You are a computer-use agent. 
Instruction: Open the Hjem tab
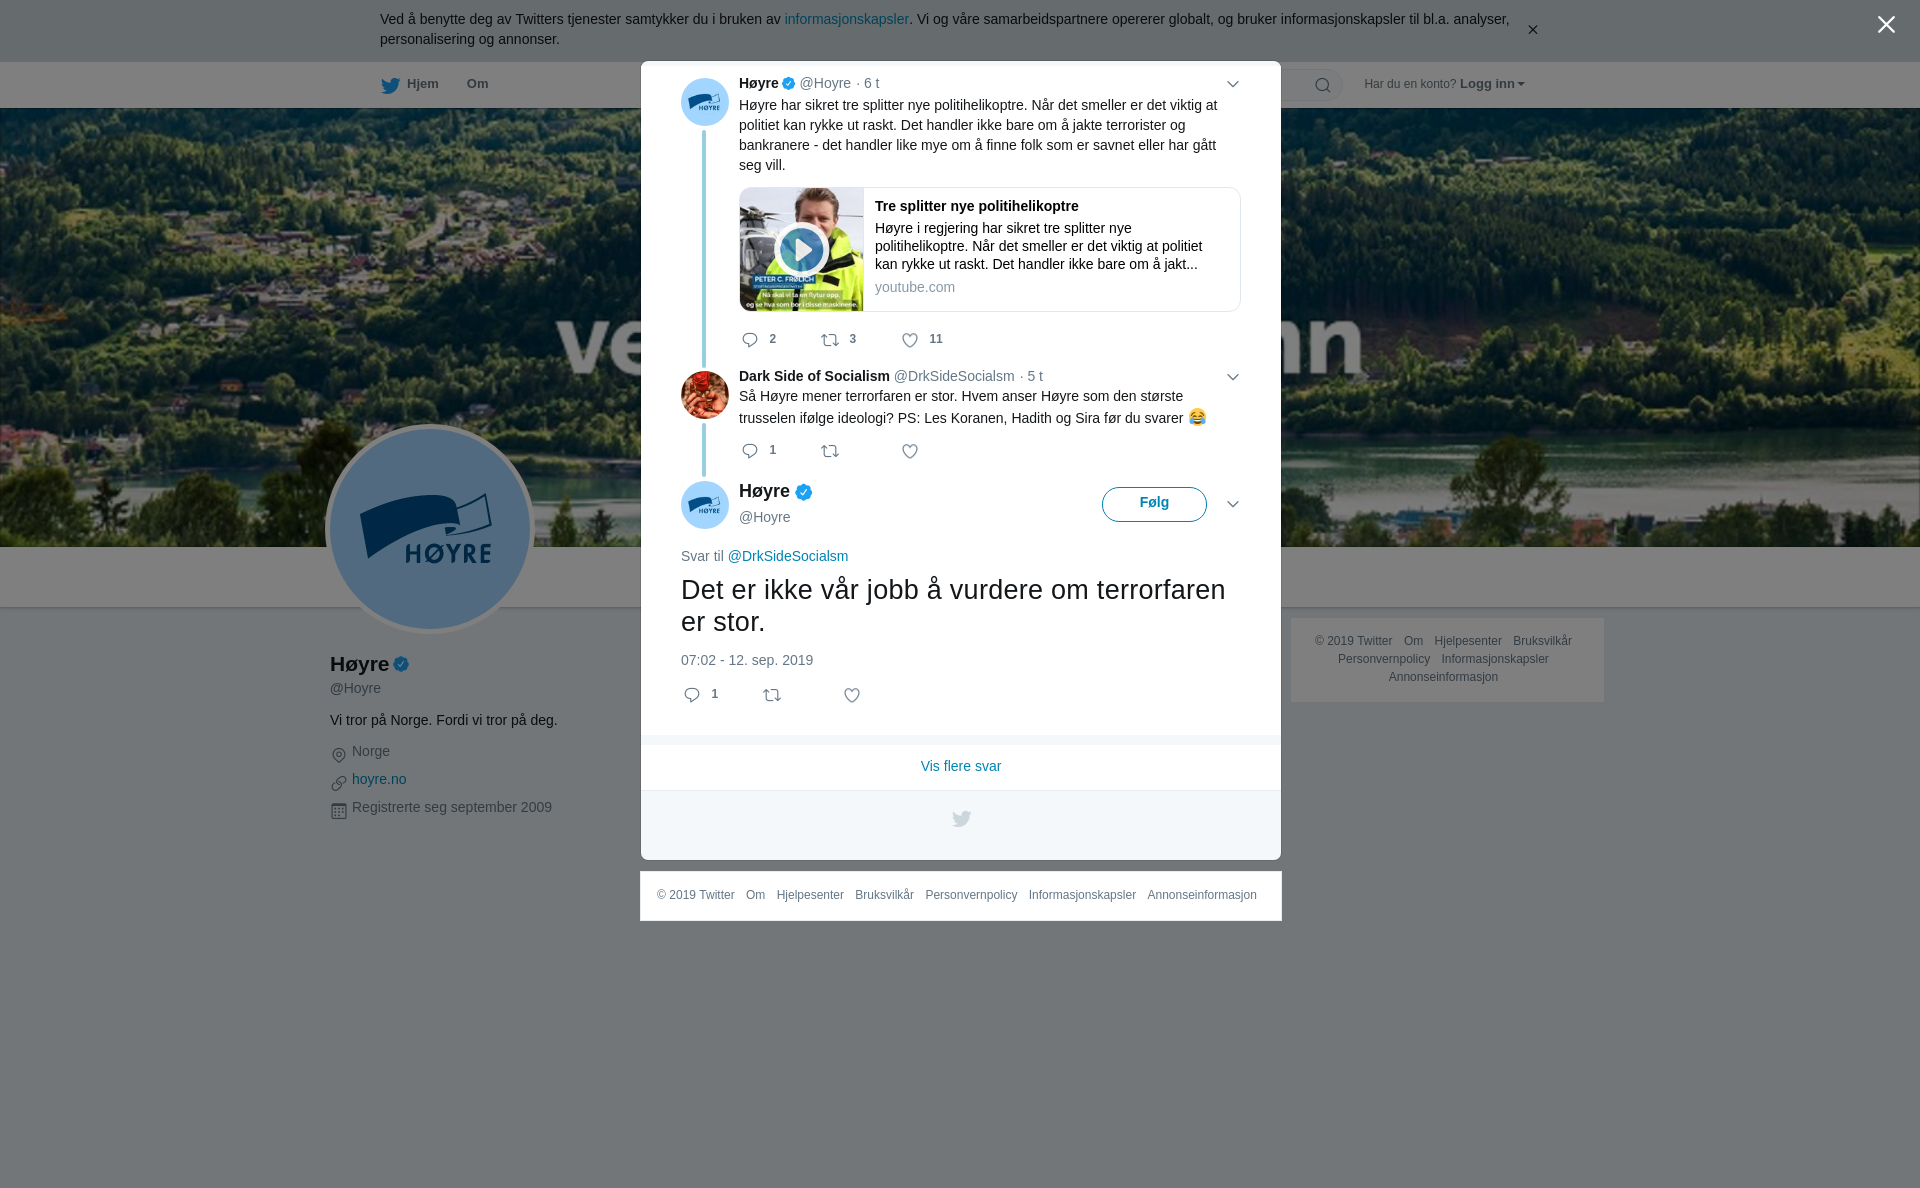point(410,84)
